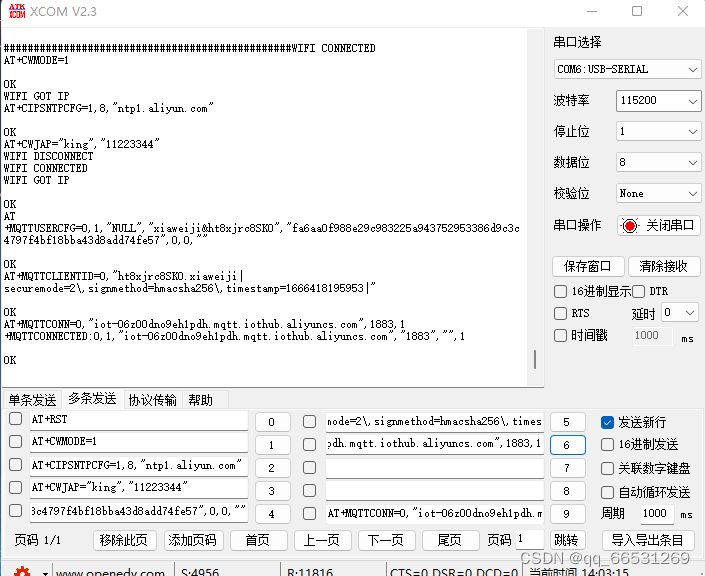Image resolution: width=705 pixels, height=576 pixels.
Task: Send command with button 1
Action: (x=272, y=445)
